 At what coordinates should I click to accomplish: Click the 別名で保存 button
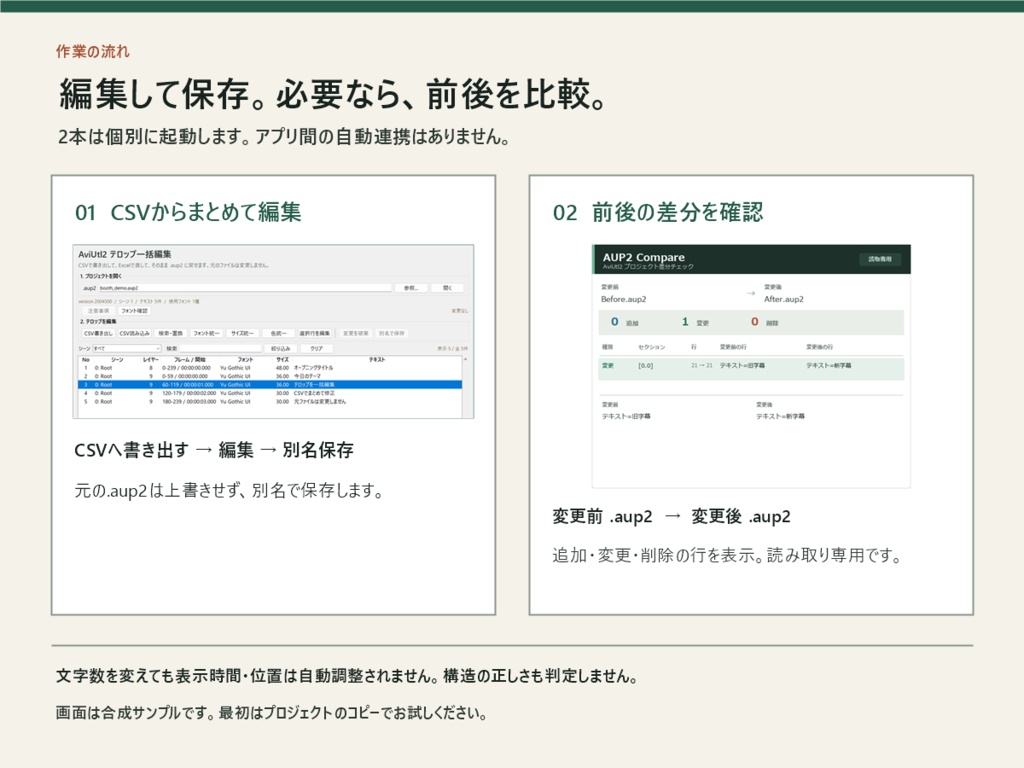tap(392, 333)
